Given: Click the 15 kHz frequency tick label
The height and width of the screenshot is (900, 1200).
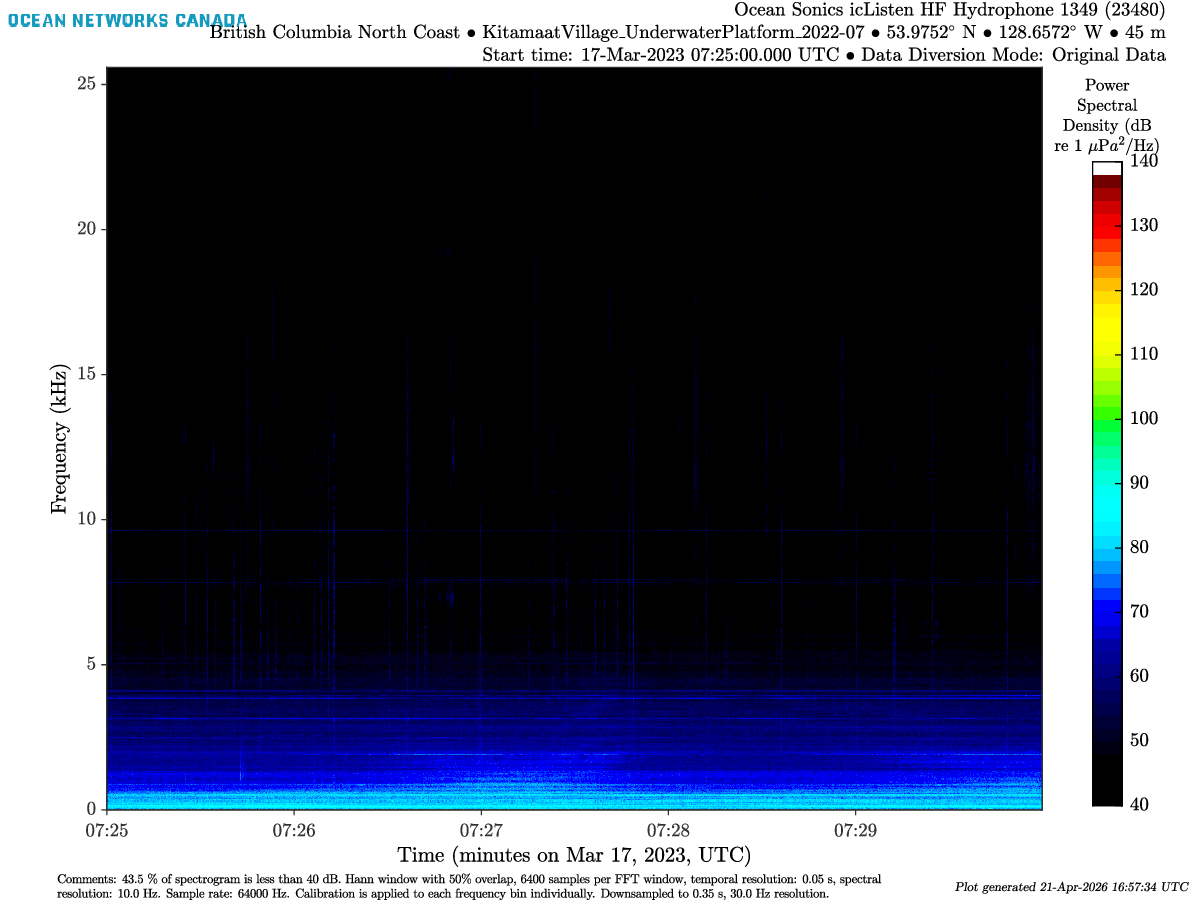Looking at the screenshot, I should (x=85, y=374).
